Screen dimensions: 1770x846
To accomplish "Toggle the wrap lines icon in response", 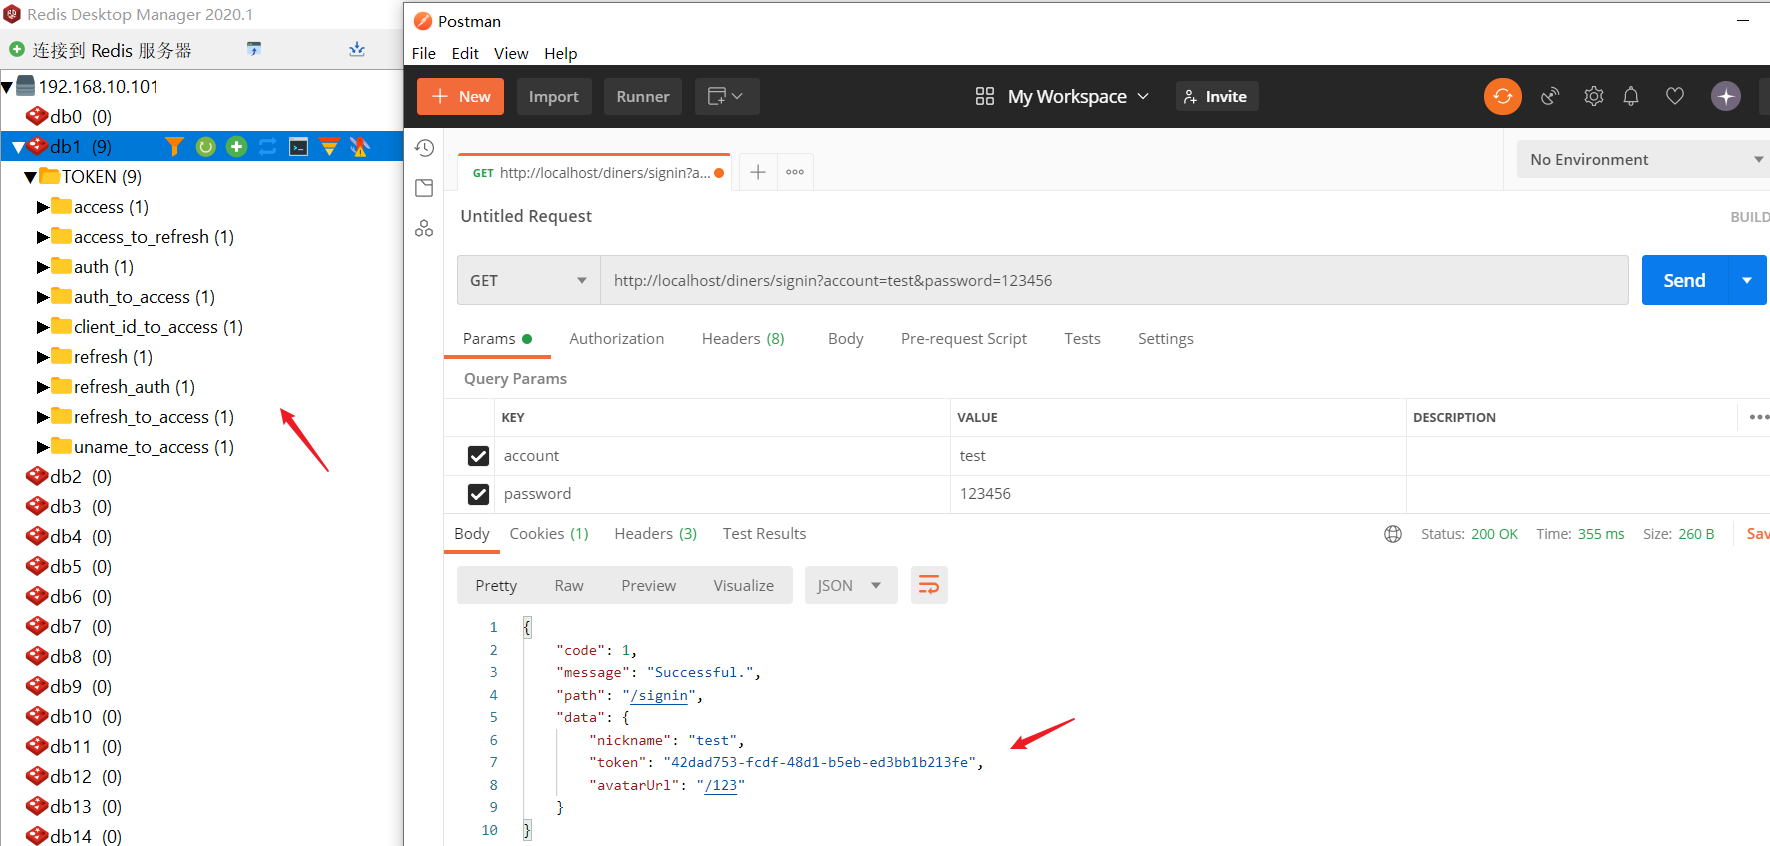I will pyautogui.click(x=929, y=585).
